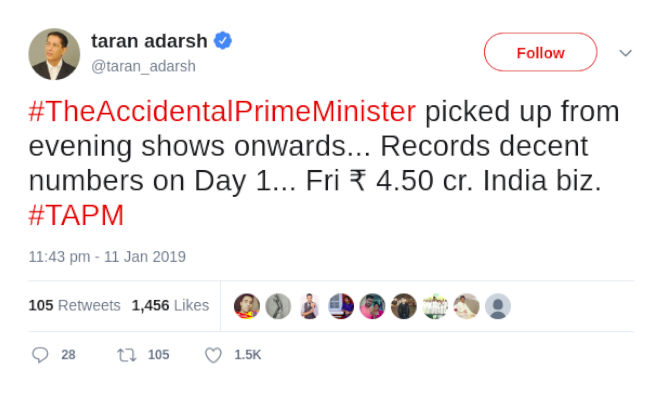Like the tweet with the heart icon

point(213,355)
